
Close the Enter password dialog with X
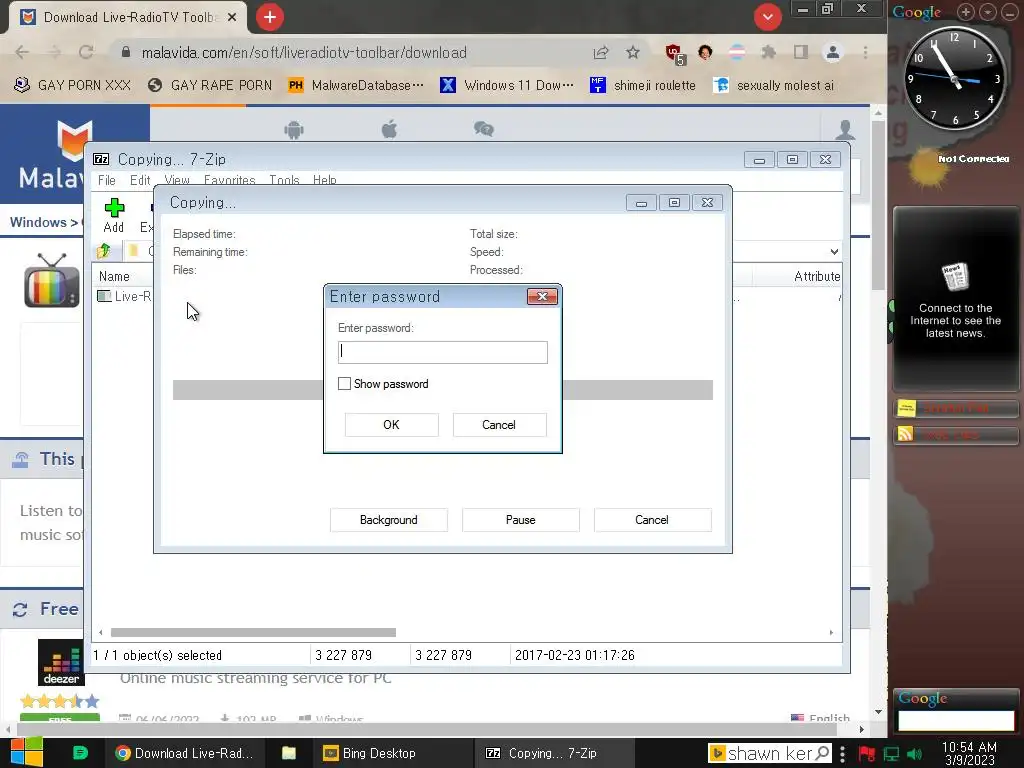542,296
